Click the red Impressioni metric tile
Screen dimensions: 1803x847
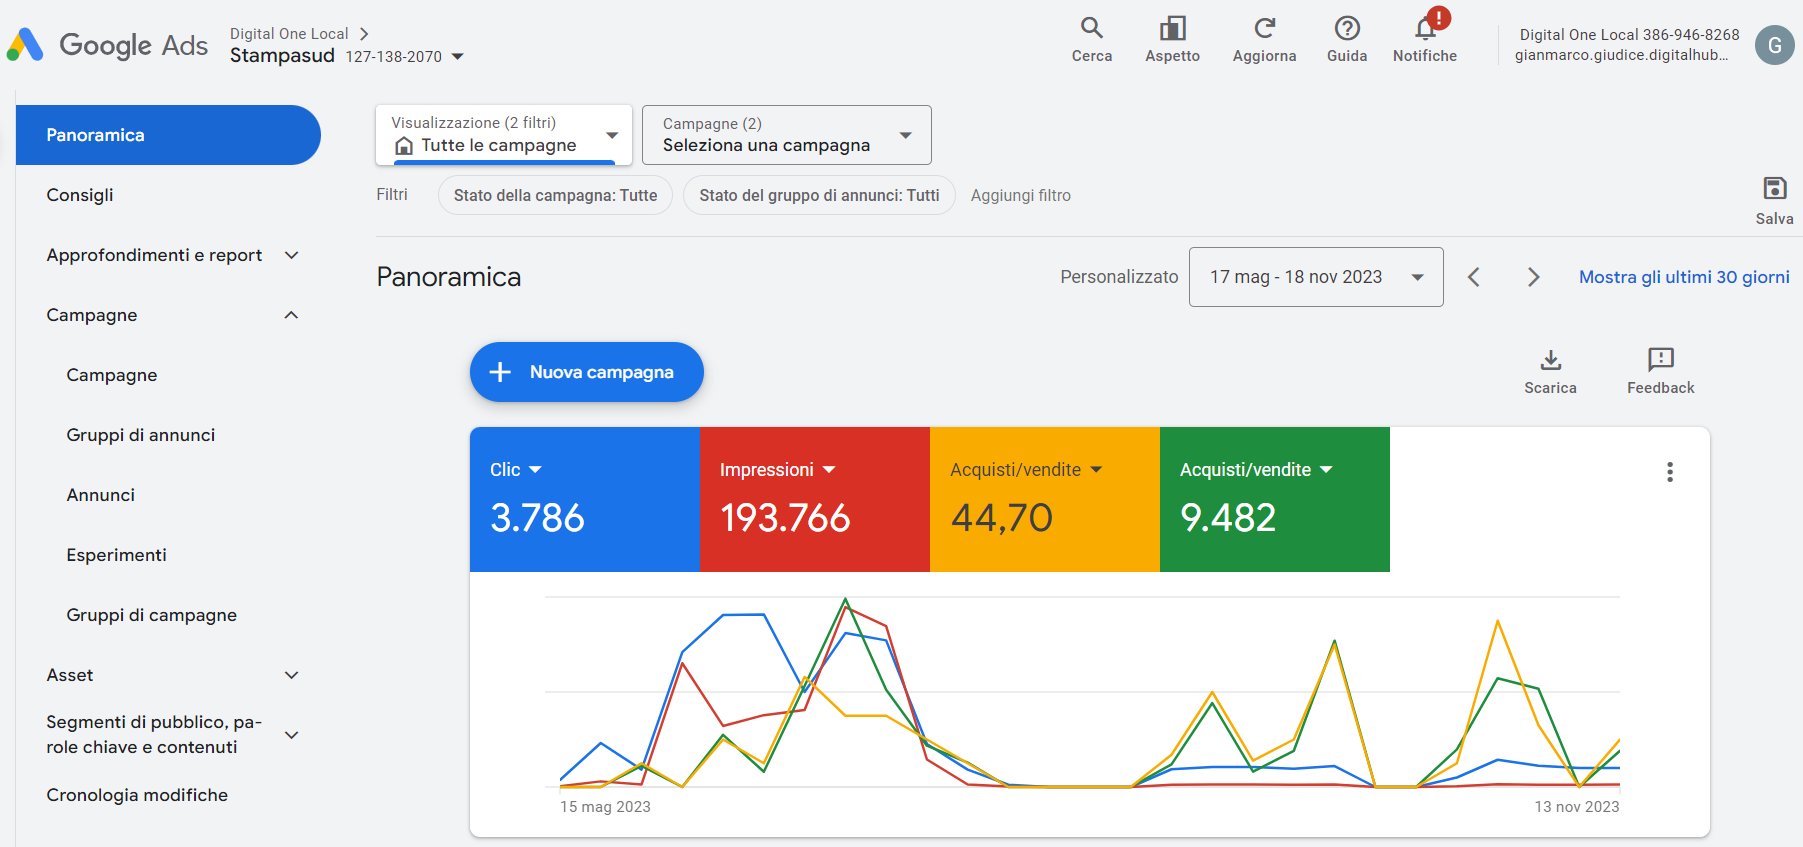coord(814,499)
